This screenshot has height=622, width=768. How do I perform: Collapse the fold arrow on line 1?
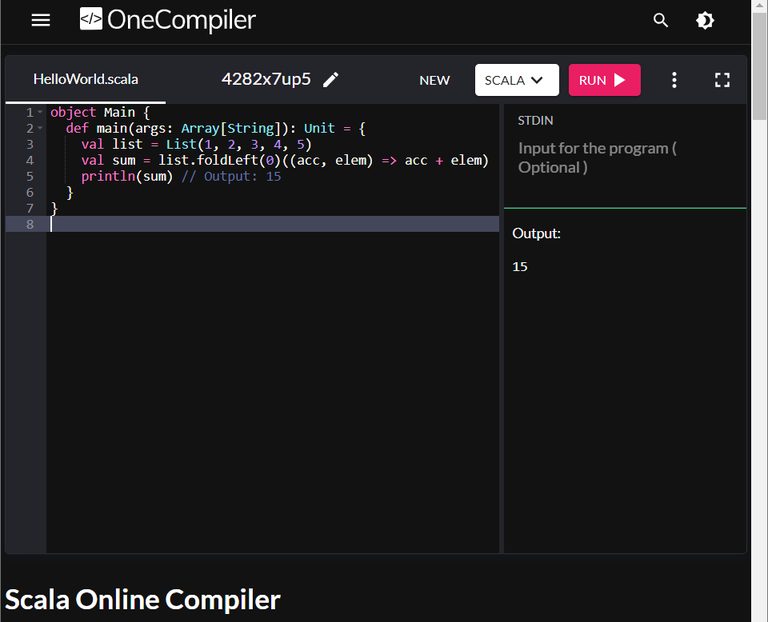pyautogui.click(x=40, y=112)
